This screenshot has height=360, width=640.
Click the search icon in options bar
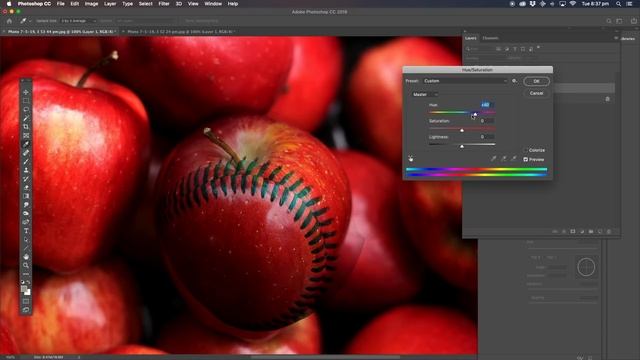(x=609, y=21)
